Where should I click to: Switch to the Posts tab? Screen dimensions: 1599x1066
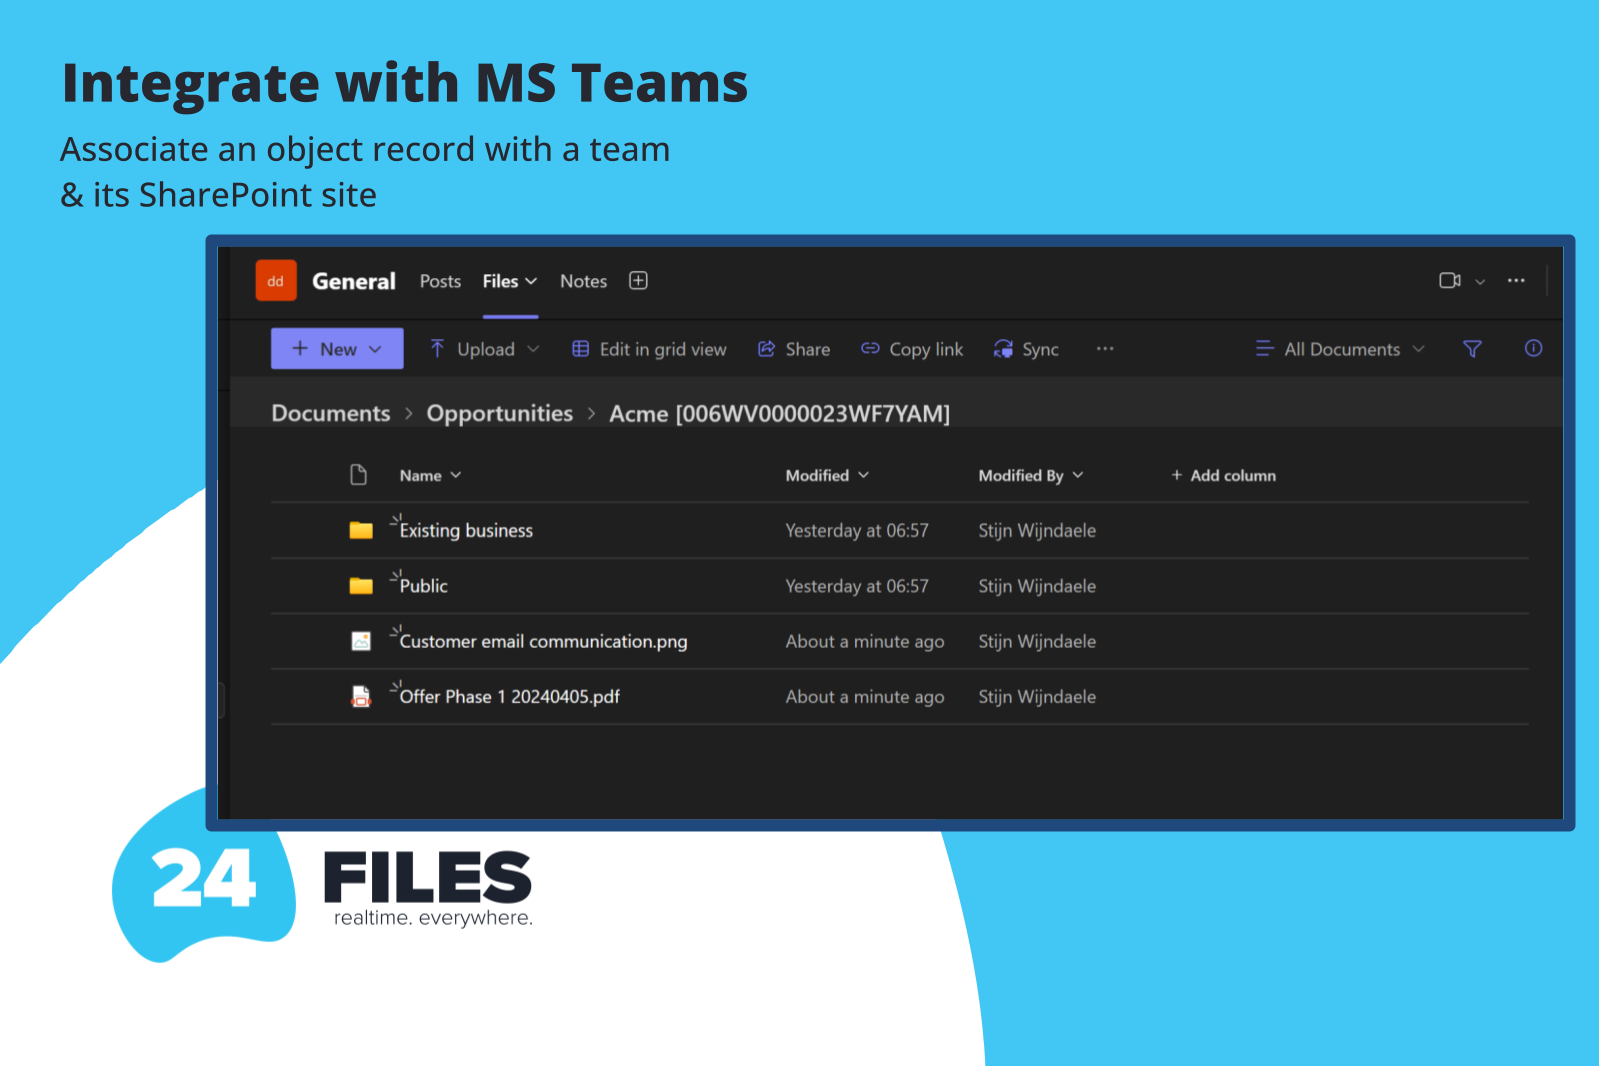tap(440, 282)
